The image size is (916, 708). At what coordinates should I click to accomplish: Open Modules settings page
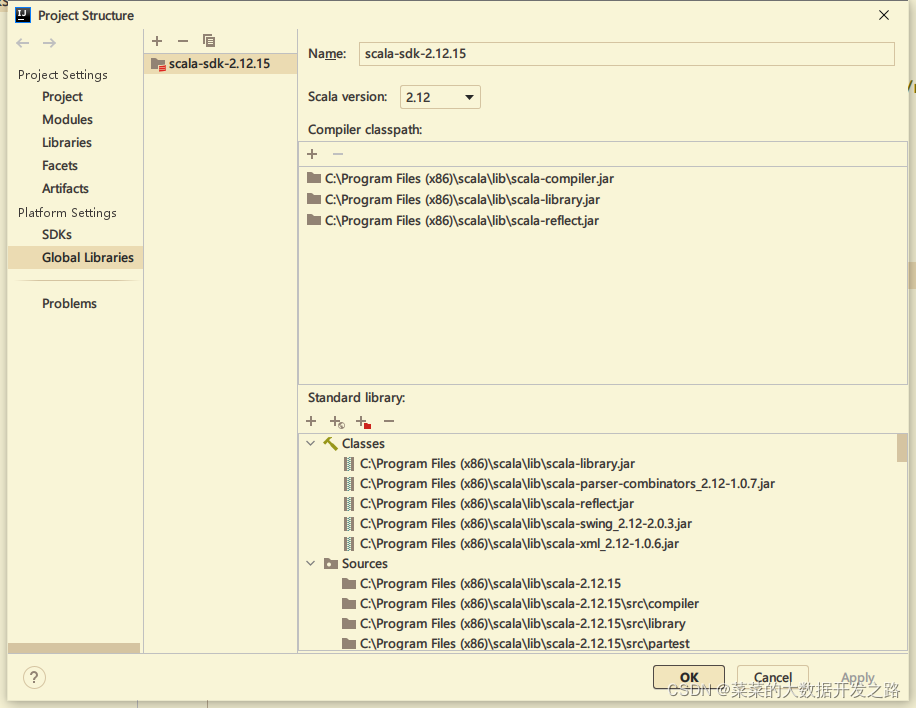coord(67,119)
